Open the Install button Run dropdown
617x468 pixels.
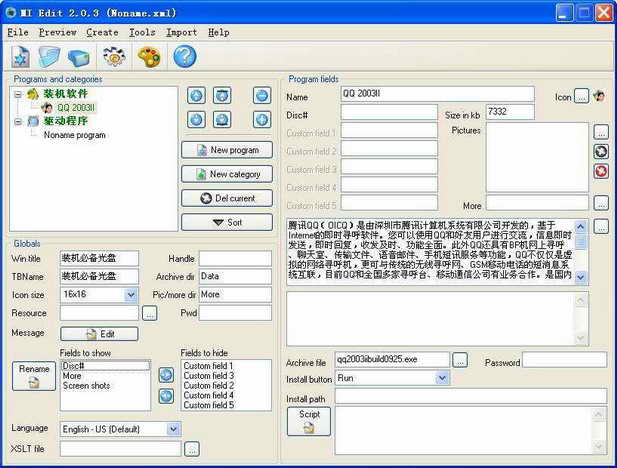(442, 378)
